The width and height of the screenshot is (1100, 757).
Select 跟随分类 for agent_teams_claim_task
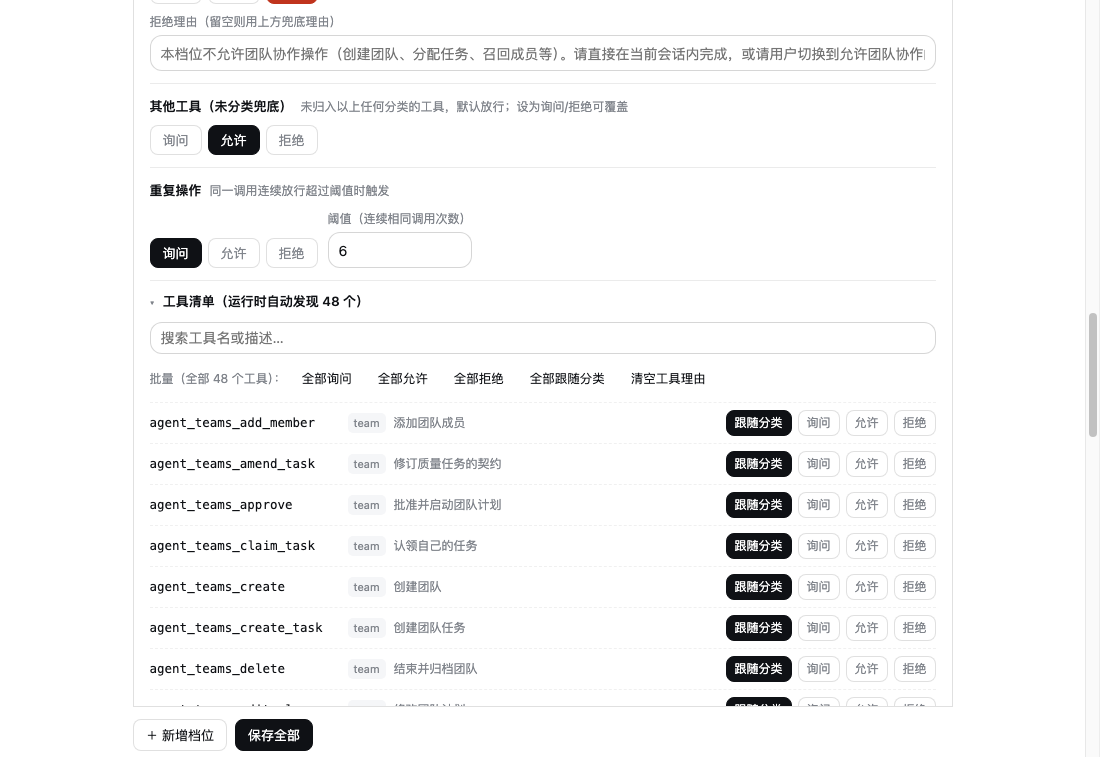pyautogui.click(x=758, y=546)
